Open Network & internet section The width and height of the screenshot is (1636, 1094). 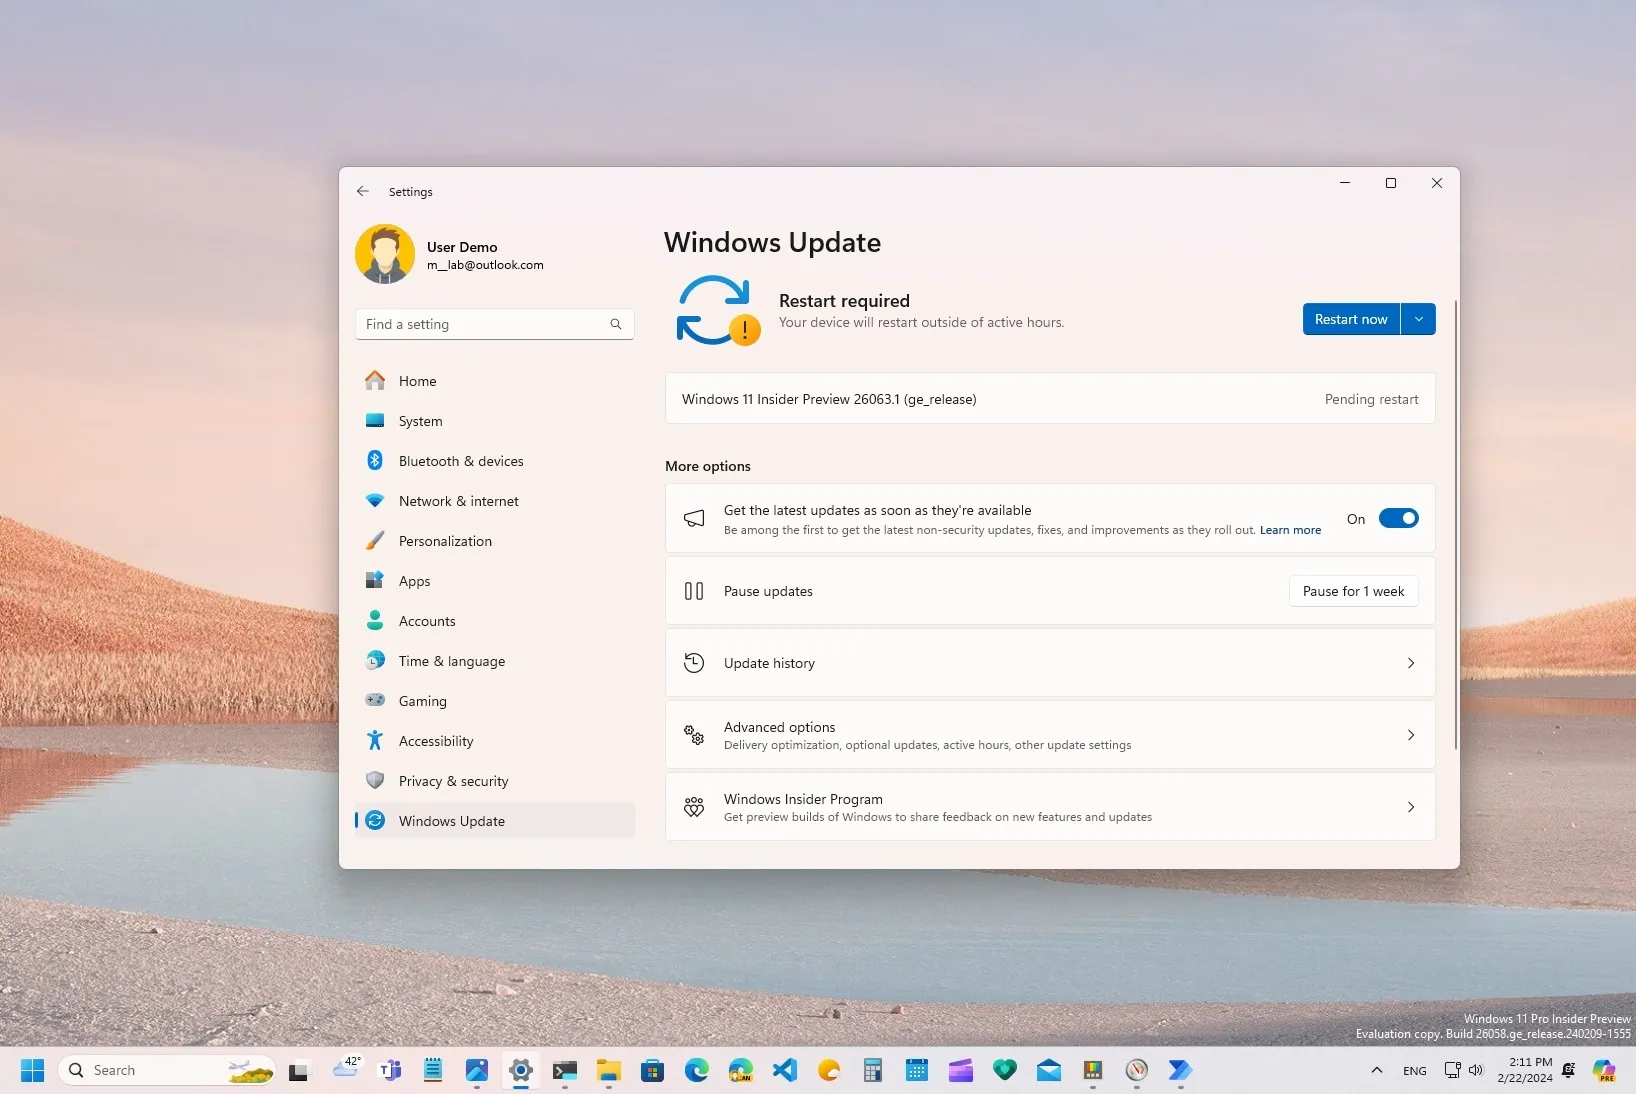[495, 501]
